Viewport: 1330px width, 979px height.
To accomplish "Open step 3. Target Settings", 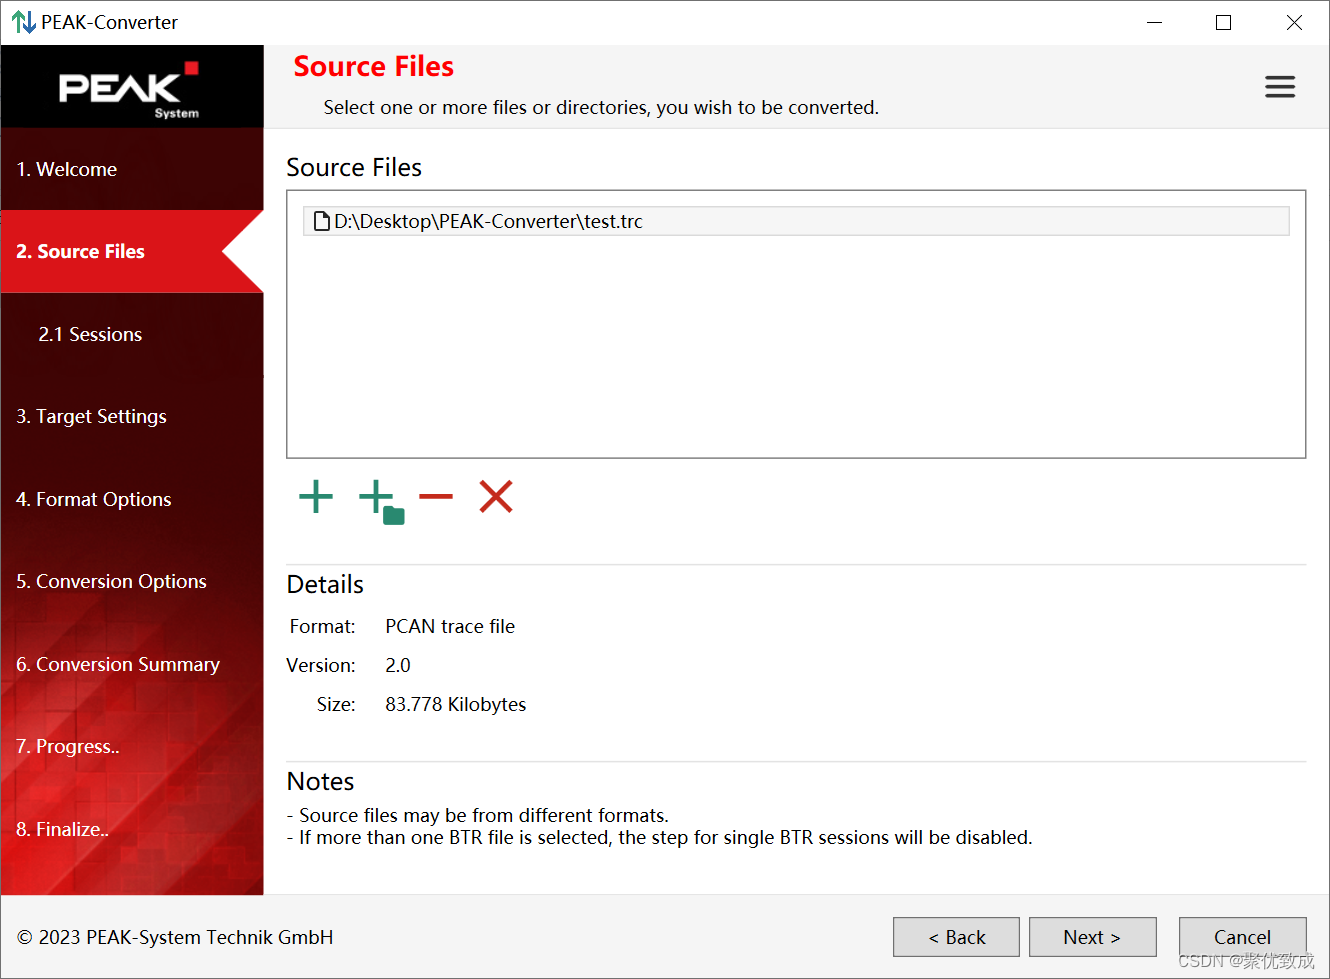I will click(132, 416).
